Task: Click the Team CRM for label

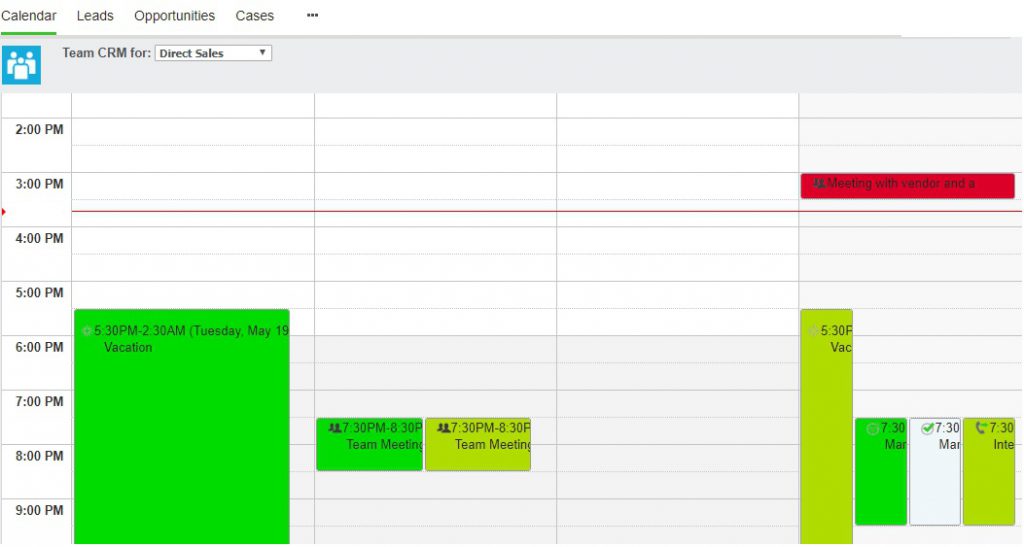Action: pyautogui.click(x=106, y=53)
